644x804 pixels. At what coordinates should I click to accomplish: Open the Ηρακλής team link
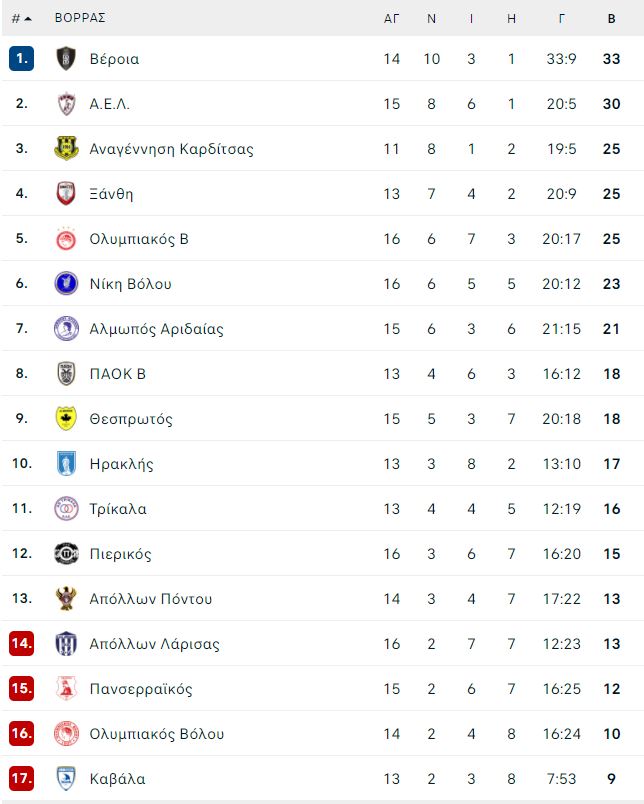[122, 464]
